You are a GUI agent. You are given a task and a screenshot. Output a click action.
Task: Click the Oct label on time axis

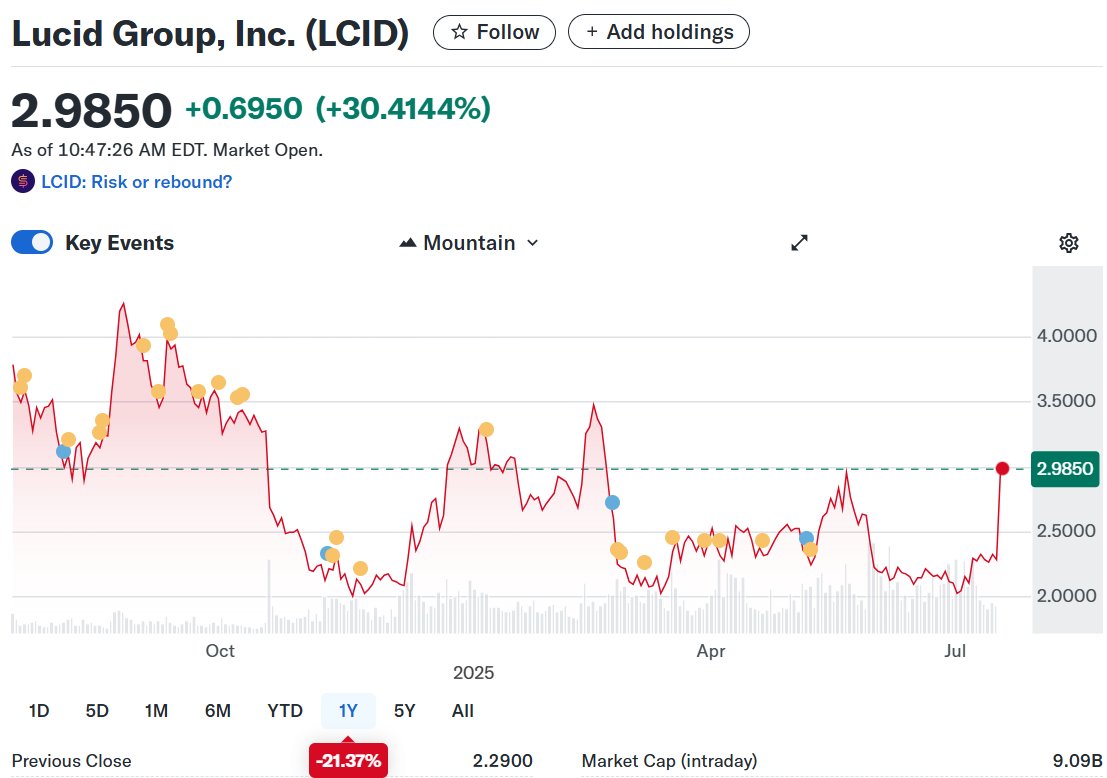(x=220, y=651)
